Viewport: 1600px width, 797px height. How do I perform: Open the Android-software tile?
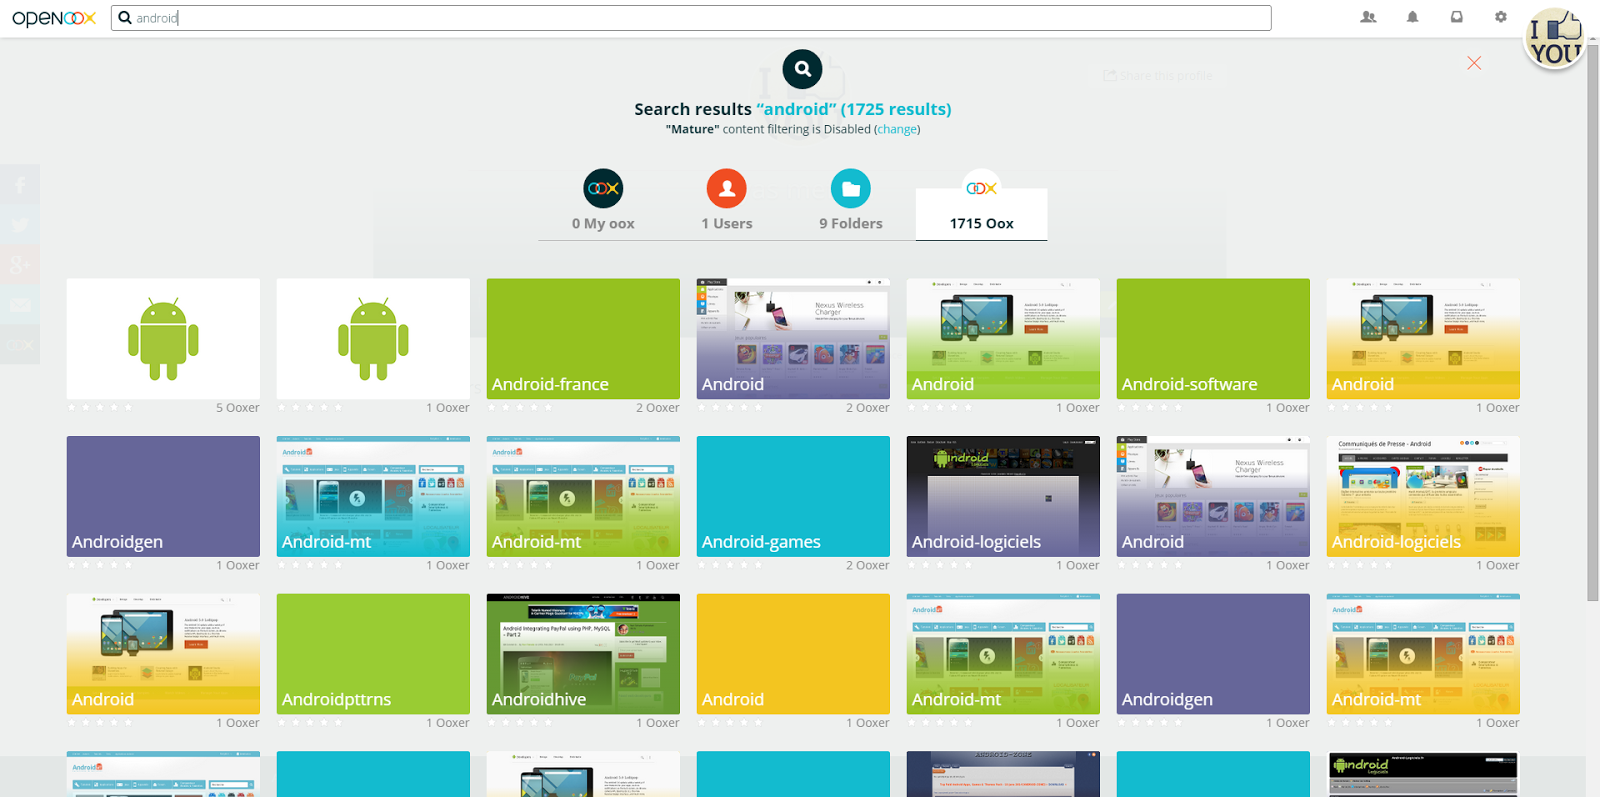tap(1213, 339)
